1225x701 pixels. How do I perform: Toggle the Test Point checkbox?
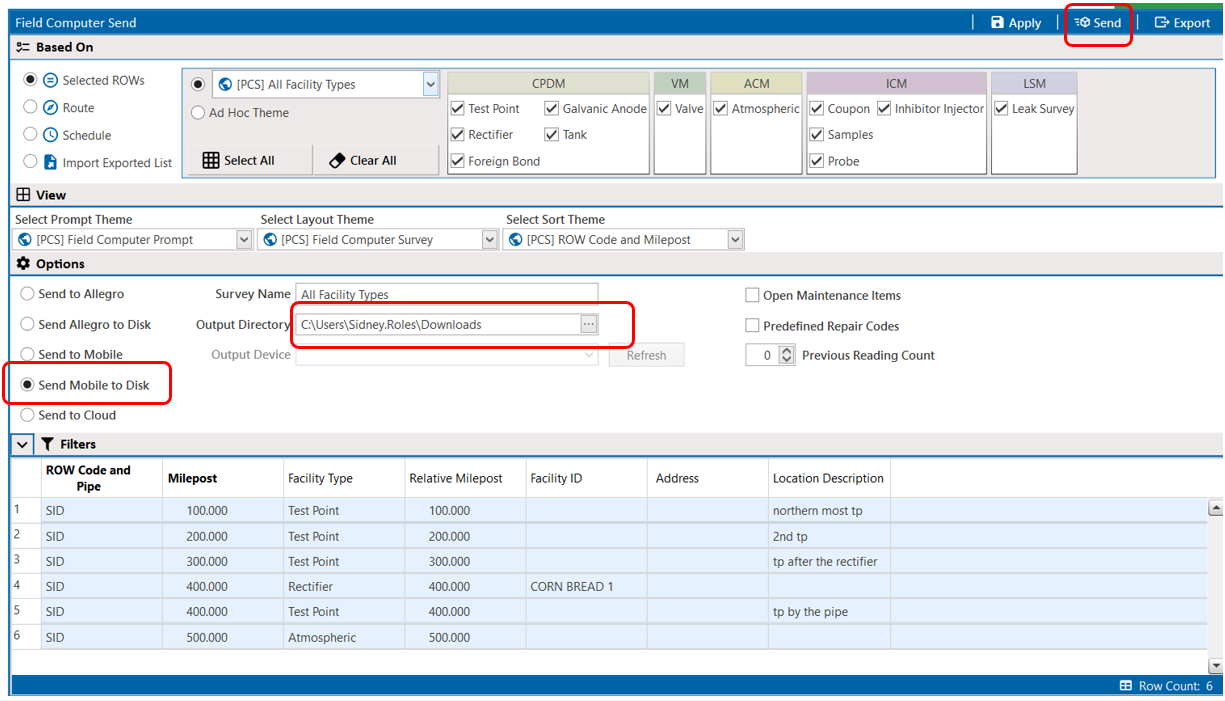tap(457, 108)
